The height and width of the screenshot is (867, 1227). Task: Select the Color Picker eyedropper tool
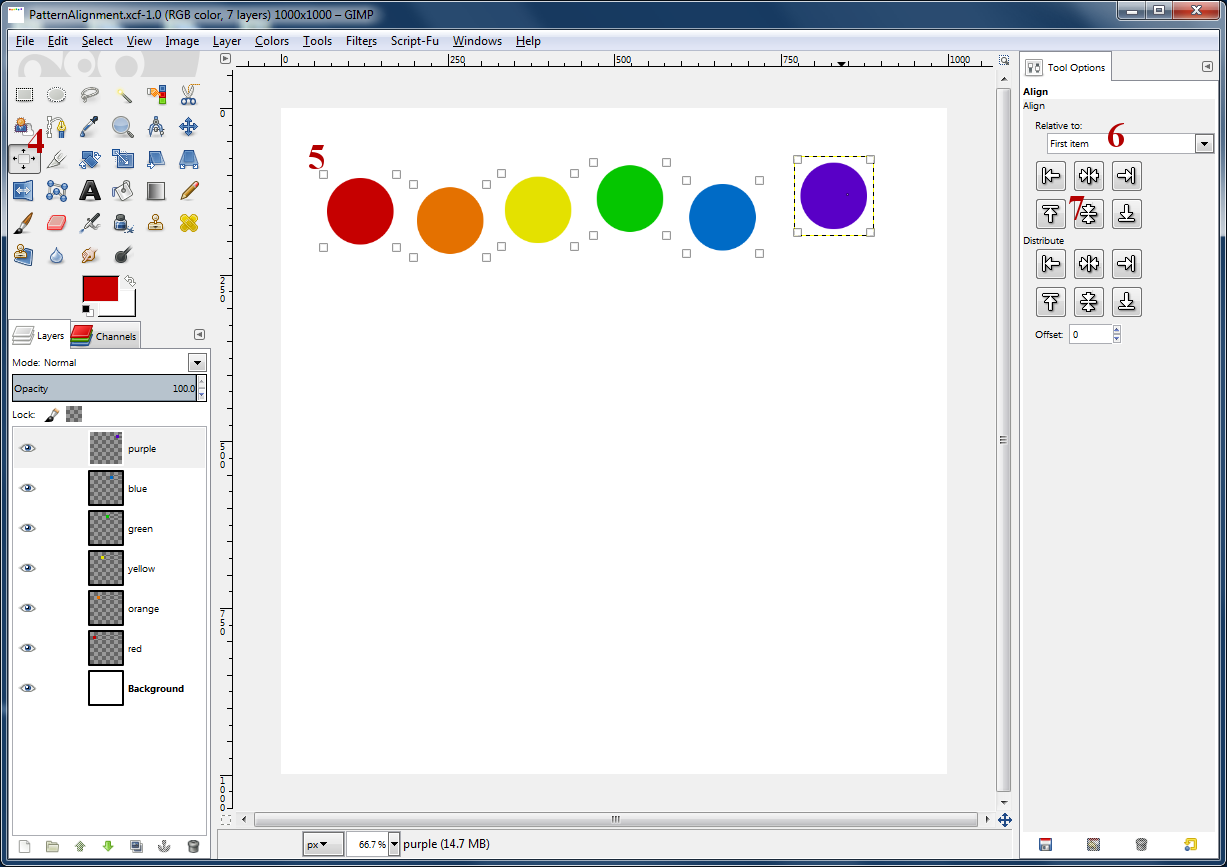click(x=90, y=127)
